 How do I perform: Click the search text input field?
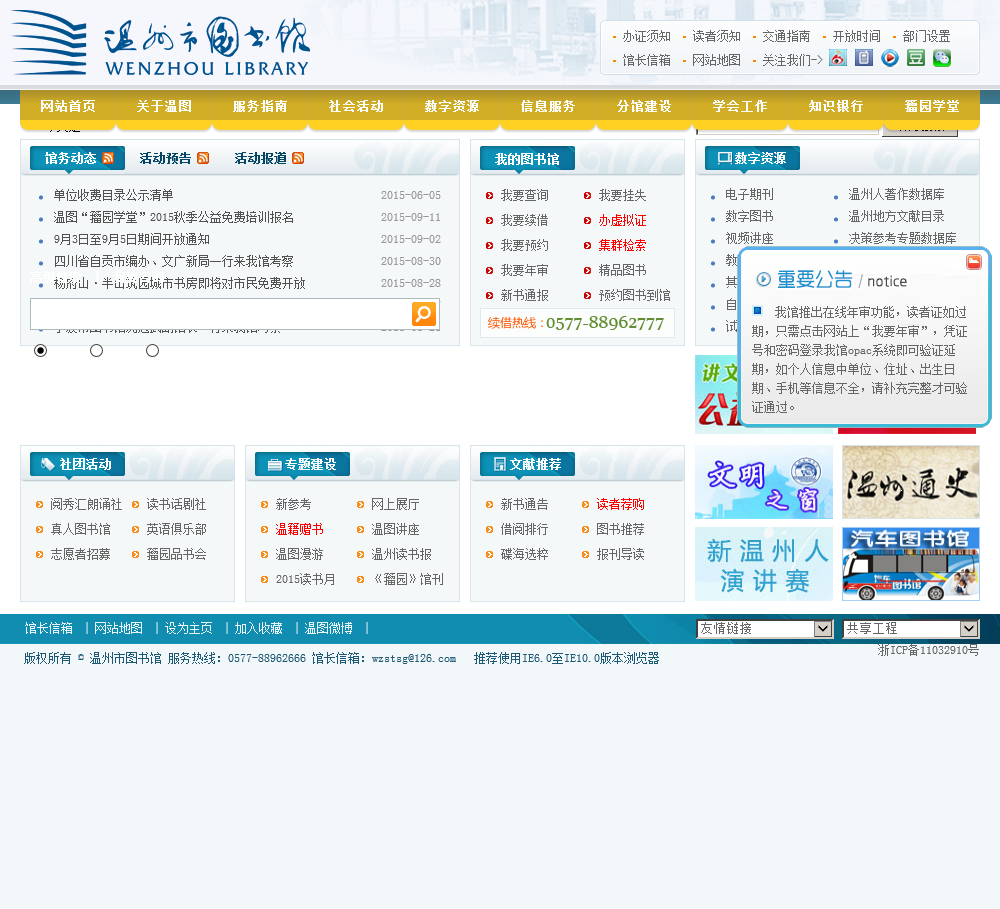[x=221, y=314]
